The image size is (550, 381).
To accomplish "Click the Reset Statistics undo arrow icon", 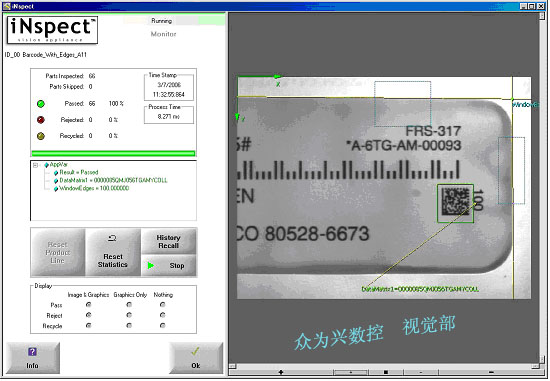I will [x=112, y=238].
